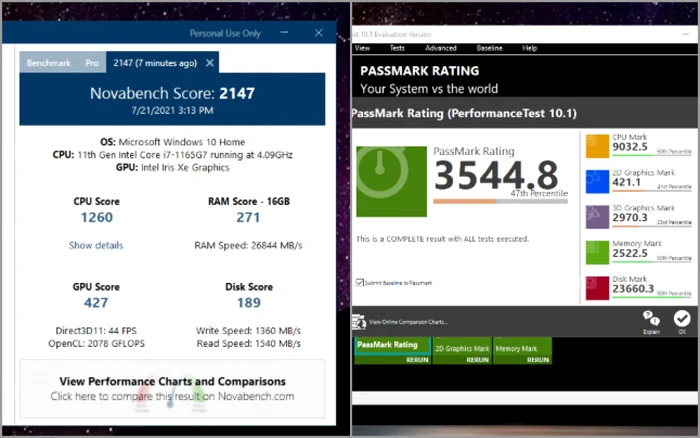The image size is (700, 438).
Task: Click the Disk Score value 189
Action: [249, 303]
